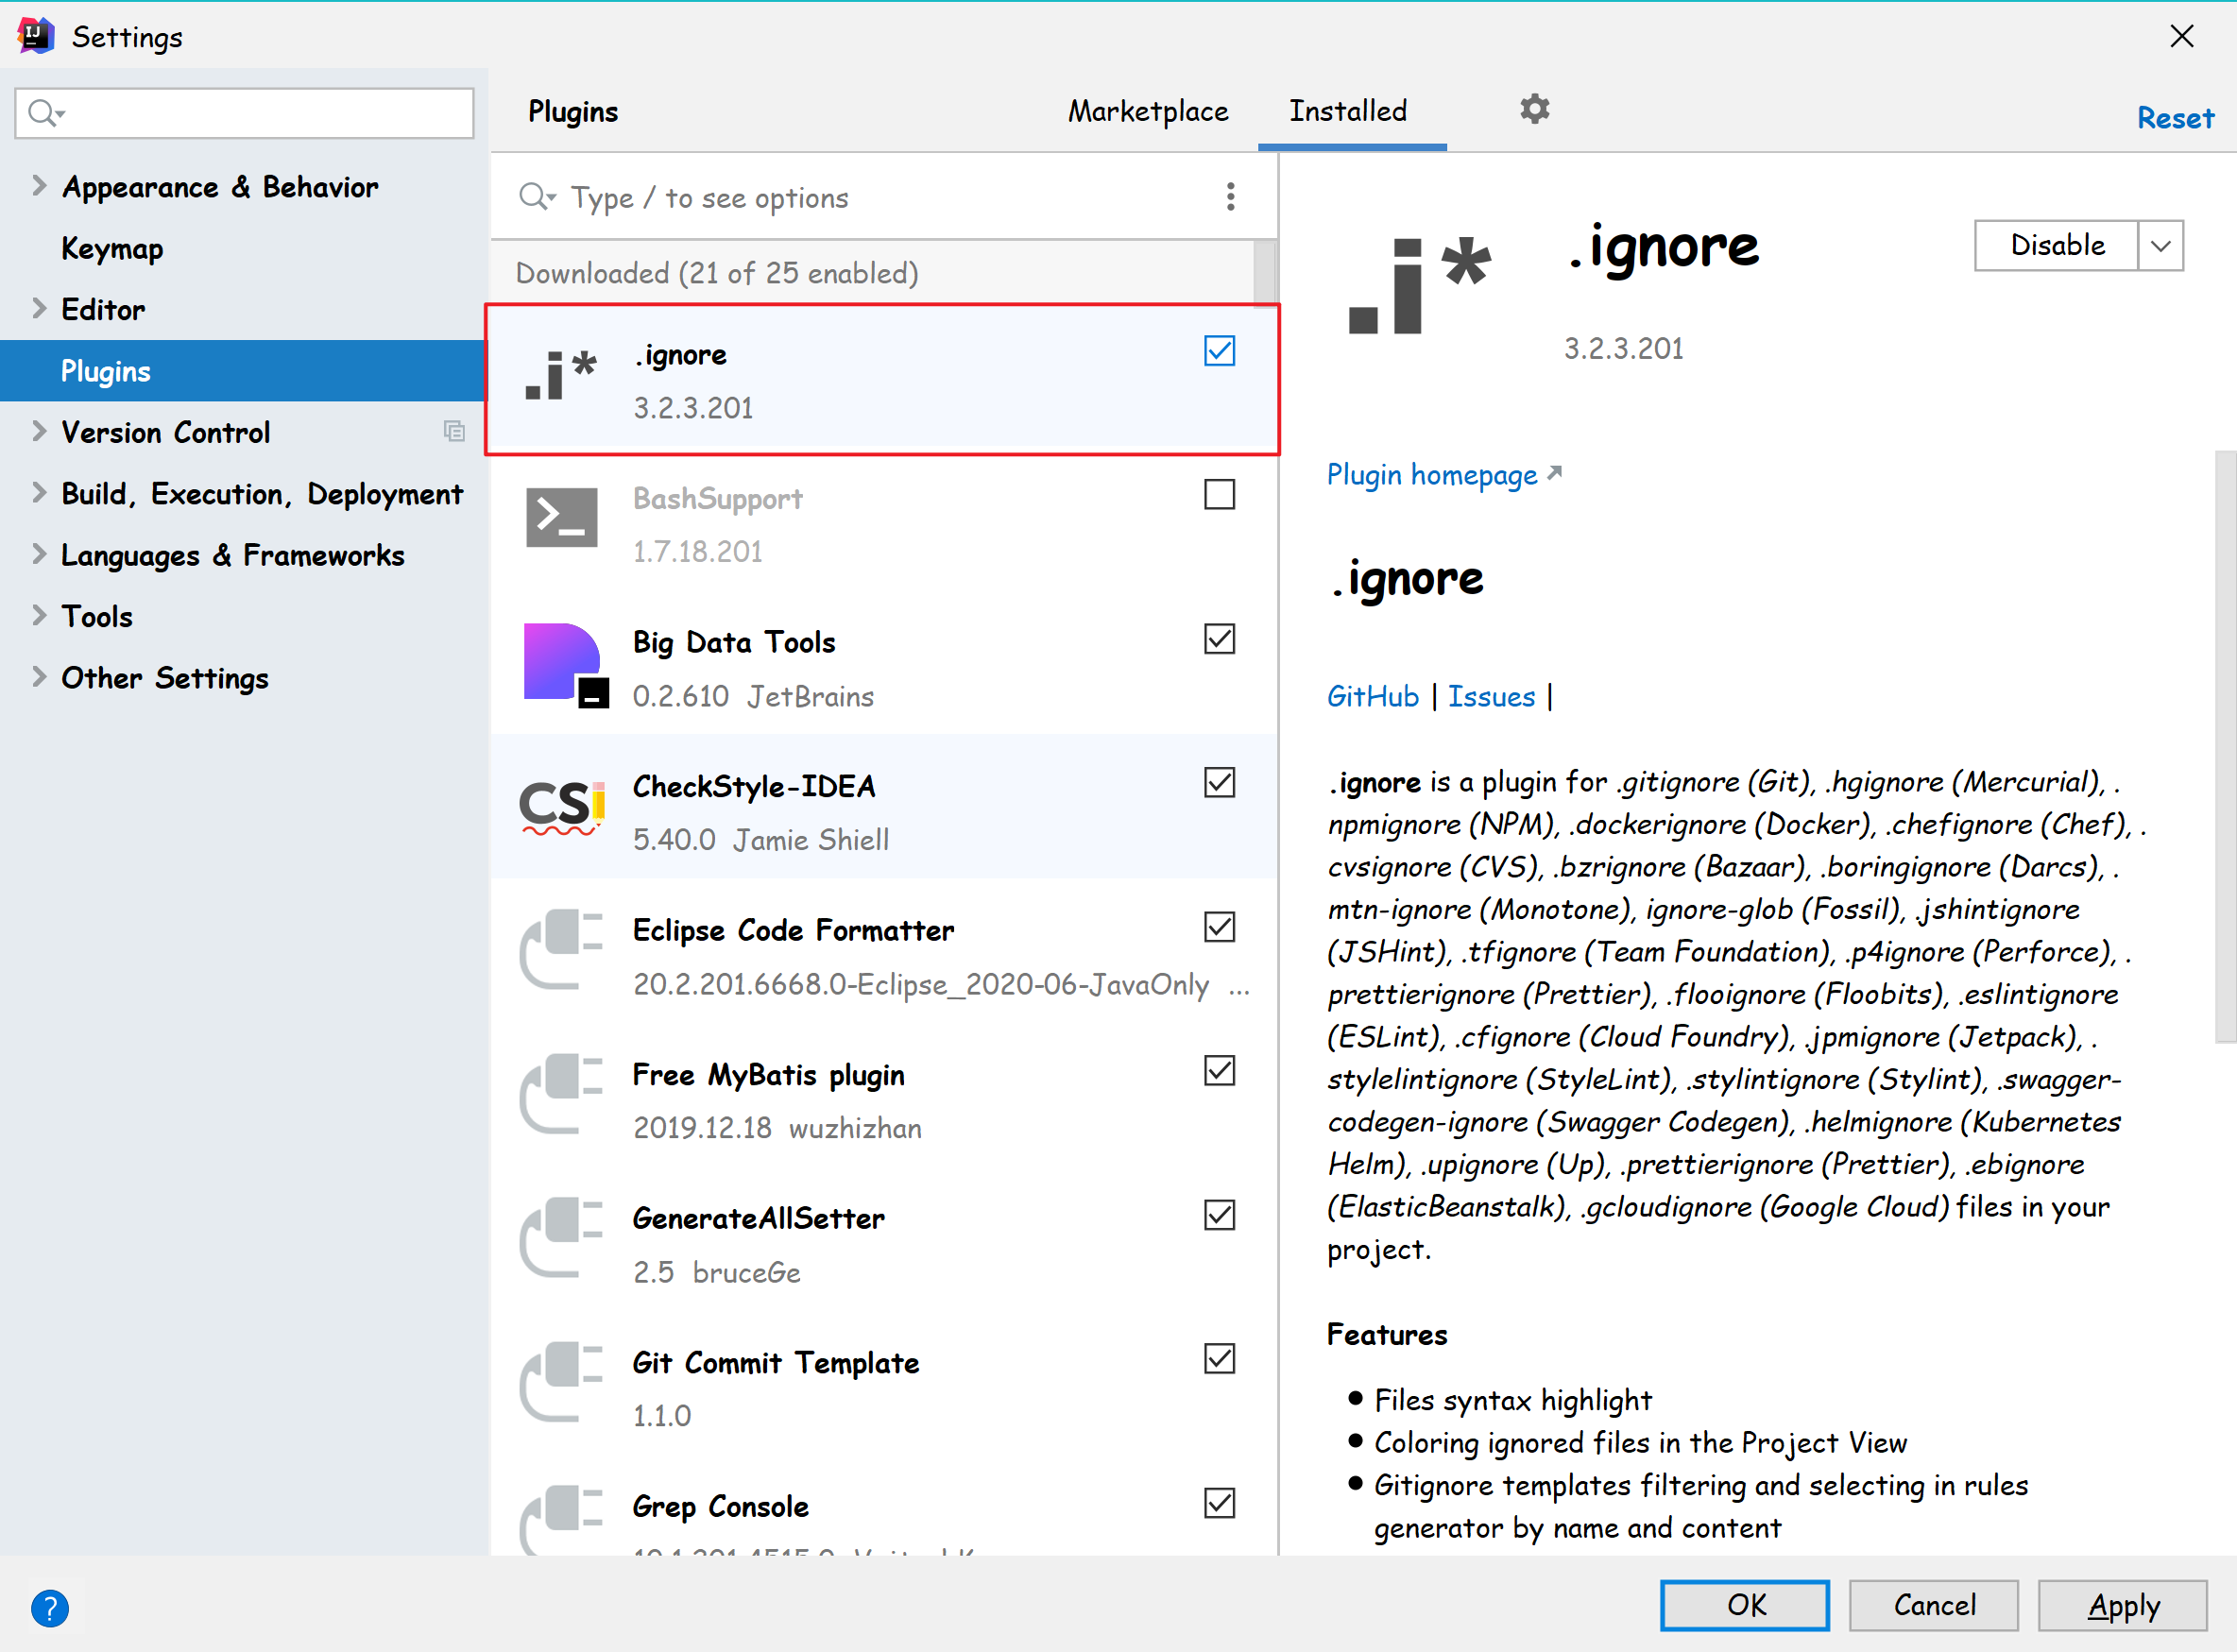Click the OK button
The height and width of the screenshot is (1652, 2237).
tap(1744, 1605)
